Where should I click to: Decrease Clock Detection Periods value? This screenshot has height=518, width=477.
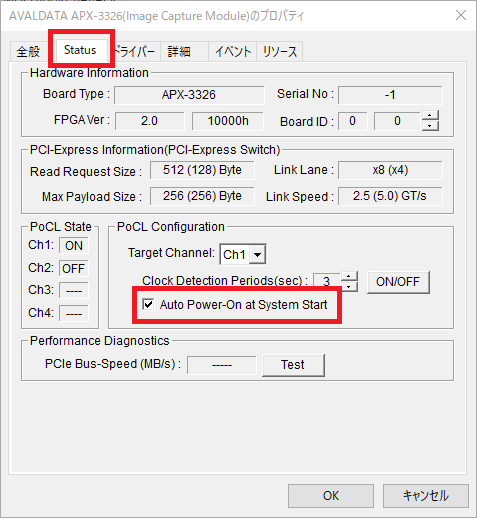pyautogui.click(x=349, y=287)
